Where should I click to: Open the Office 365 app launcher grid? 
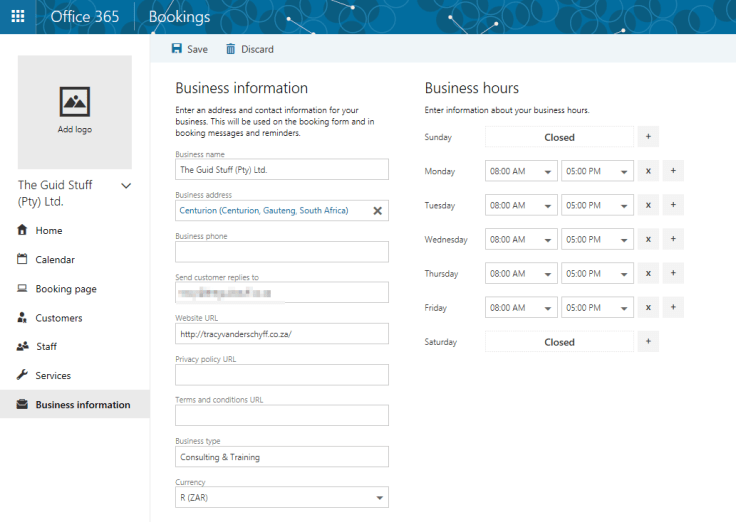pyautogui.click(x=18, y=17)
